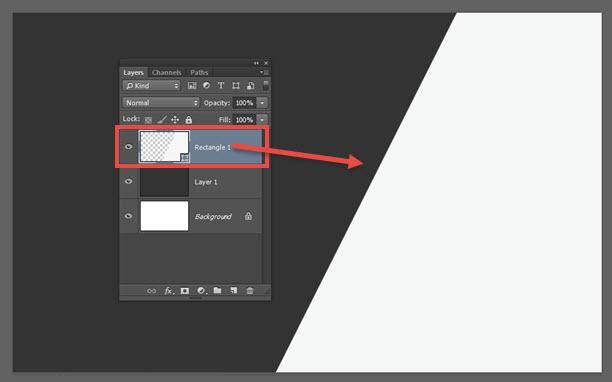Filter for pixel layers icon
The width and height of the screenshot is (612, 382).
click(x=192, y=85)
